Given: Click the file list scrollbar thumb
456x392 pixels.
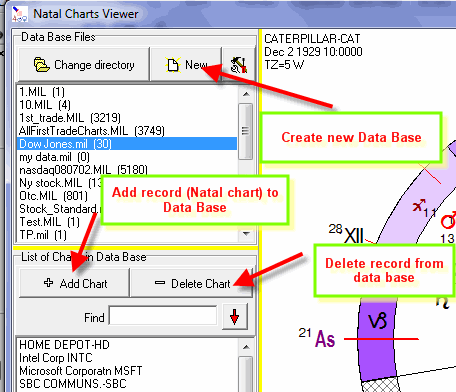Looking at the screenshot, I should coord(246,131).
